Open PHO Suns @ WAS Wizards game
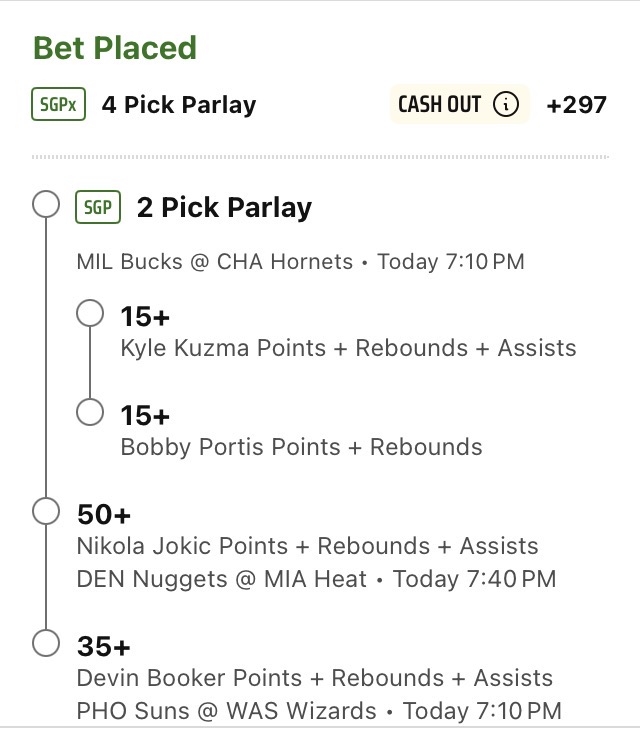The image size is (640, 747). 226,711
